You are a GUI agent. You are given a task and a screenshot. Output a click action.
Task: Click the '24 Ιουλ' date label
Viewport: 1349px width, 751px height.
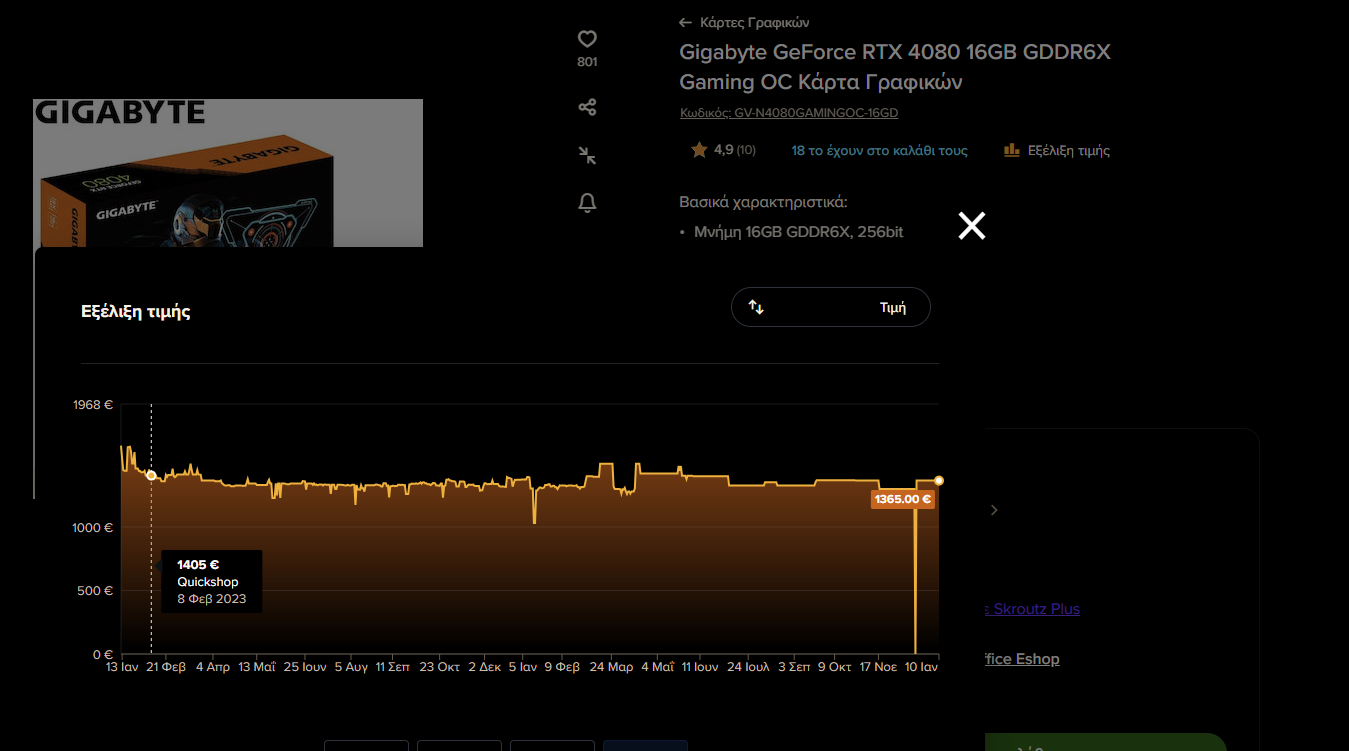tap(748, 666)
